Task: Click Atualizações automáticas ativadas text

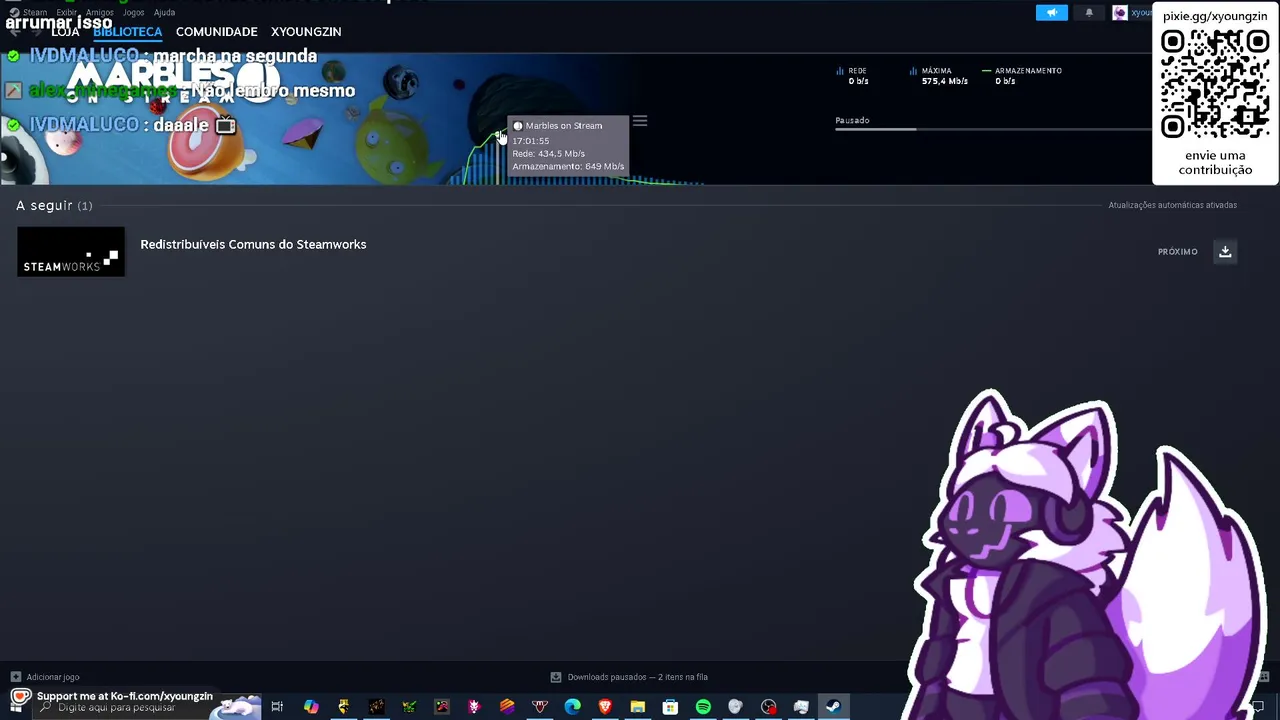Action: click(x=1172, y=205)
